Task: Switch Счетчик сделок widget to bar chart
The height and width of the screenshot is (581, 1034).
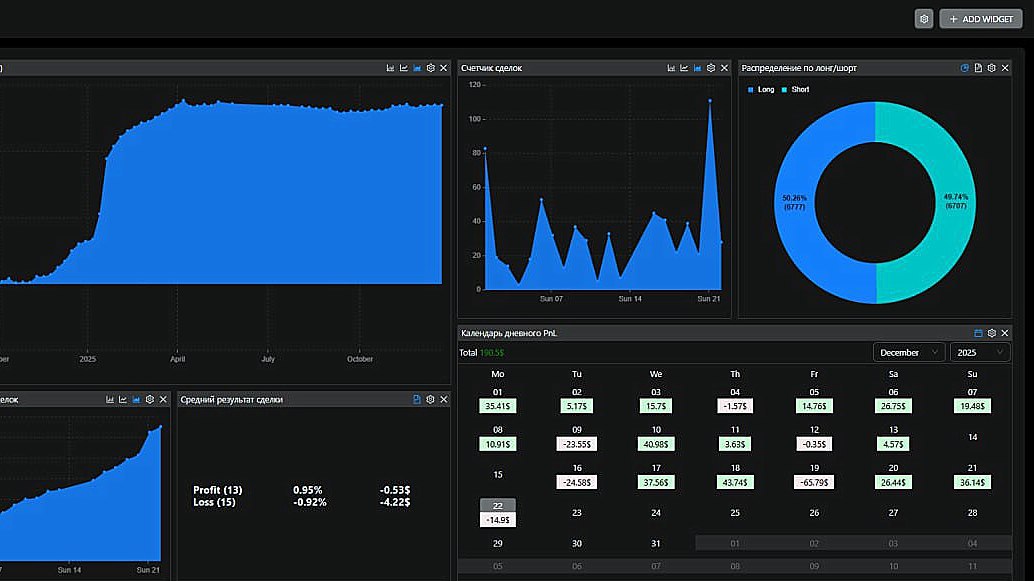Action: tap(671, 68)
